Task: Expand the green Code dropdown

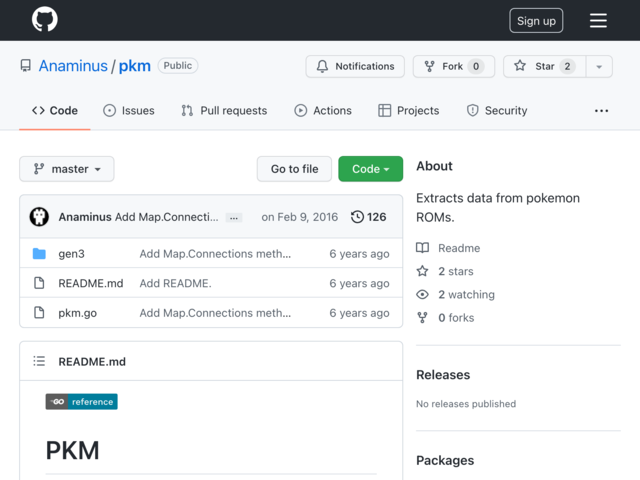Action: click(371, 169)
